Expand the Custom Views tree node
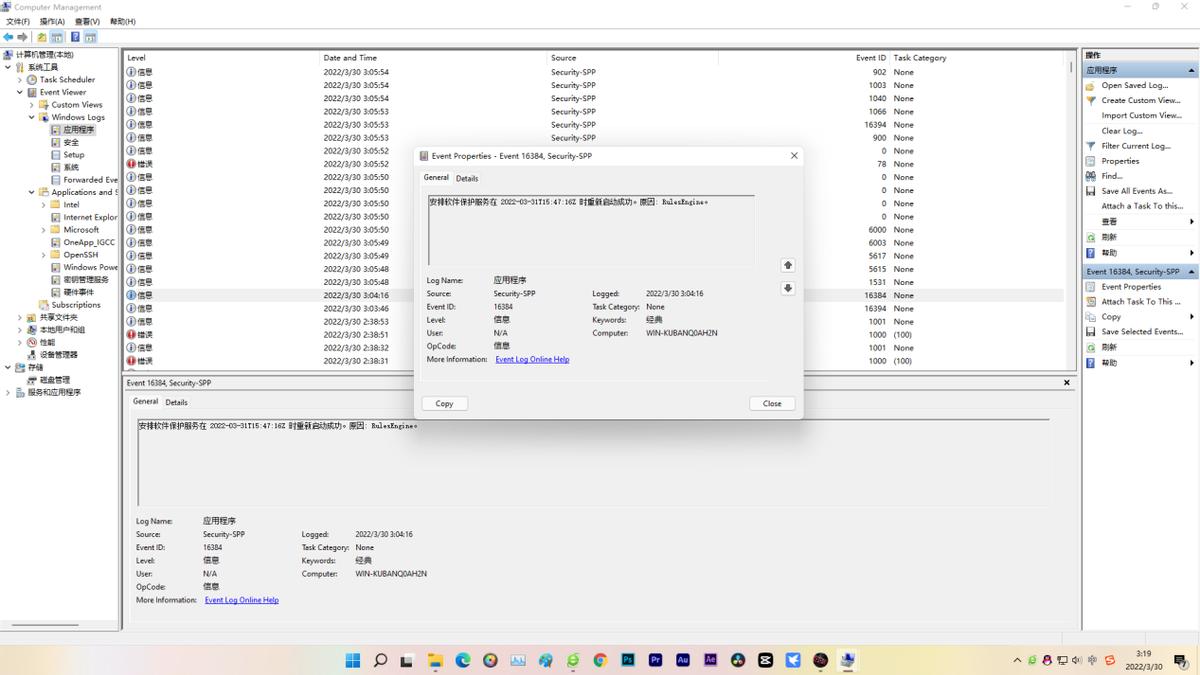 pyautogui.click(x=32, y=105)
